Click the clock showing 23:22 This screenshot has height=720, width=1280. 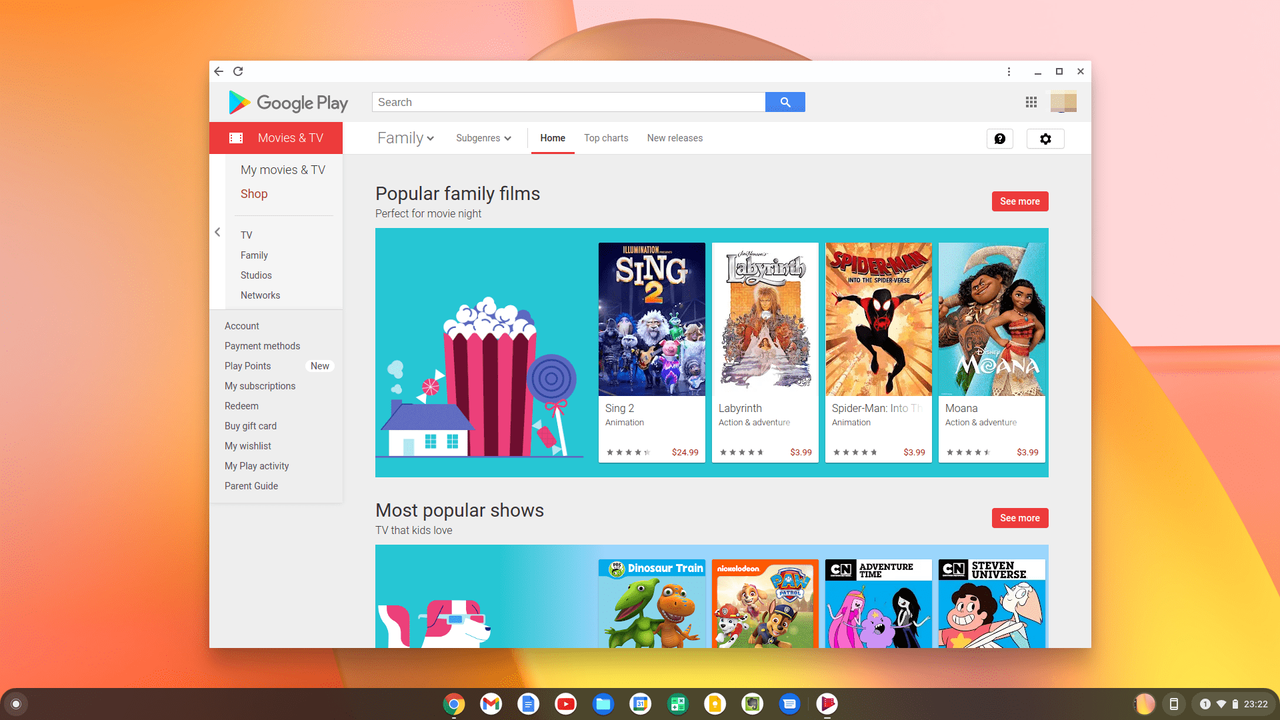tap(1256, 704)
